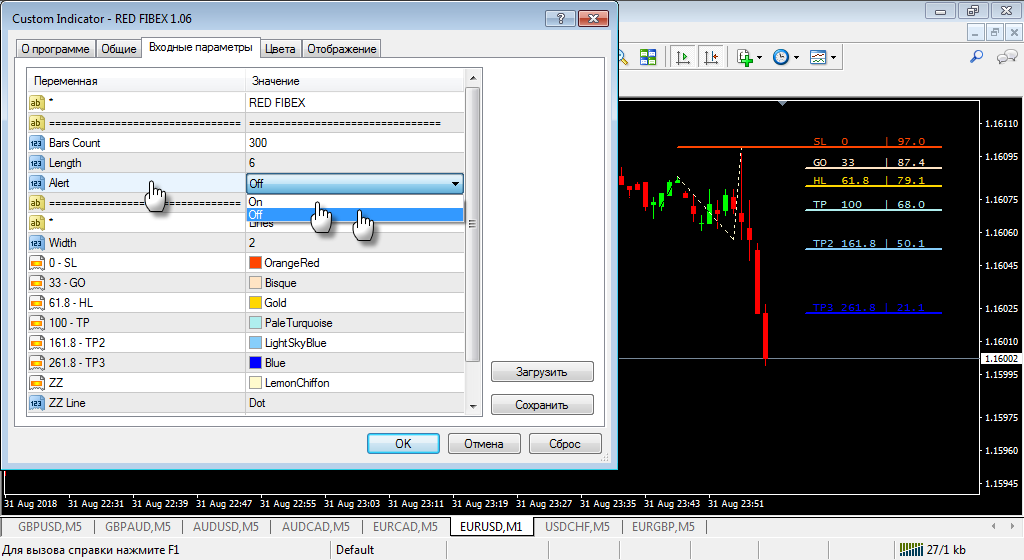Tile chart windows using the toolbar grid icon
Image resolution: width=1024 pixels, height=560 pixels.
[648, 57]
